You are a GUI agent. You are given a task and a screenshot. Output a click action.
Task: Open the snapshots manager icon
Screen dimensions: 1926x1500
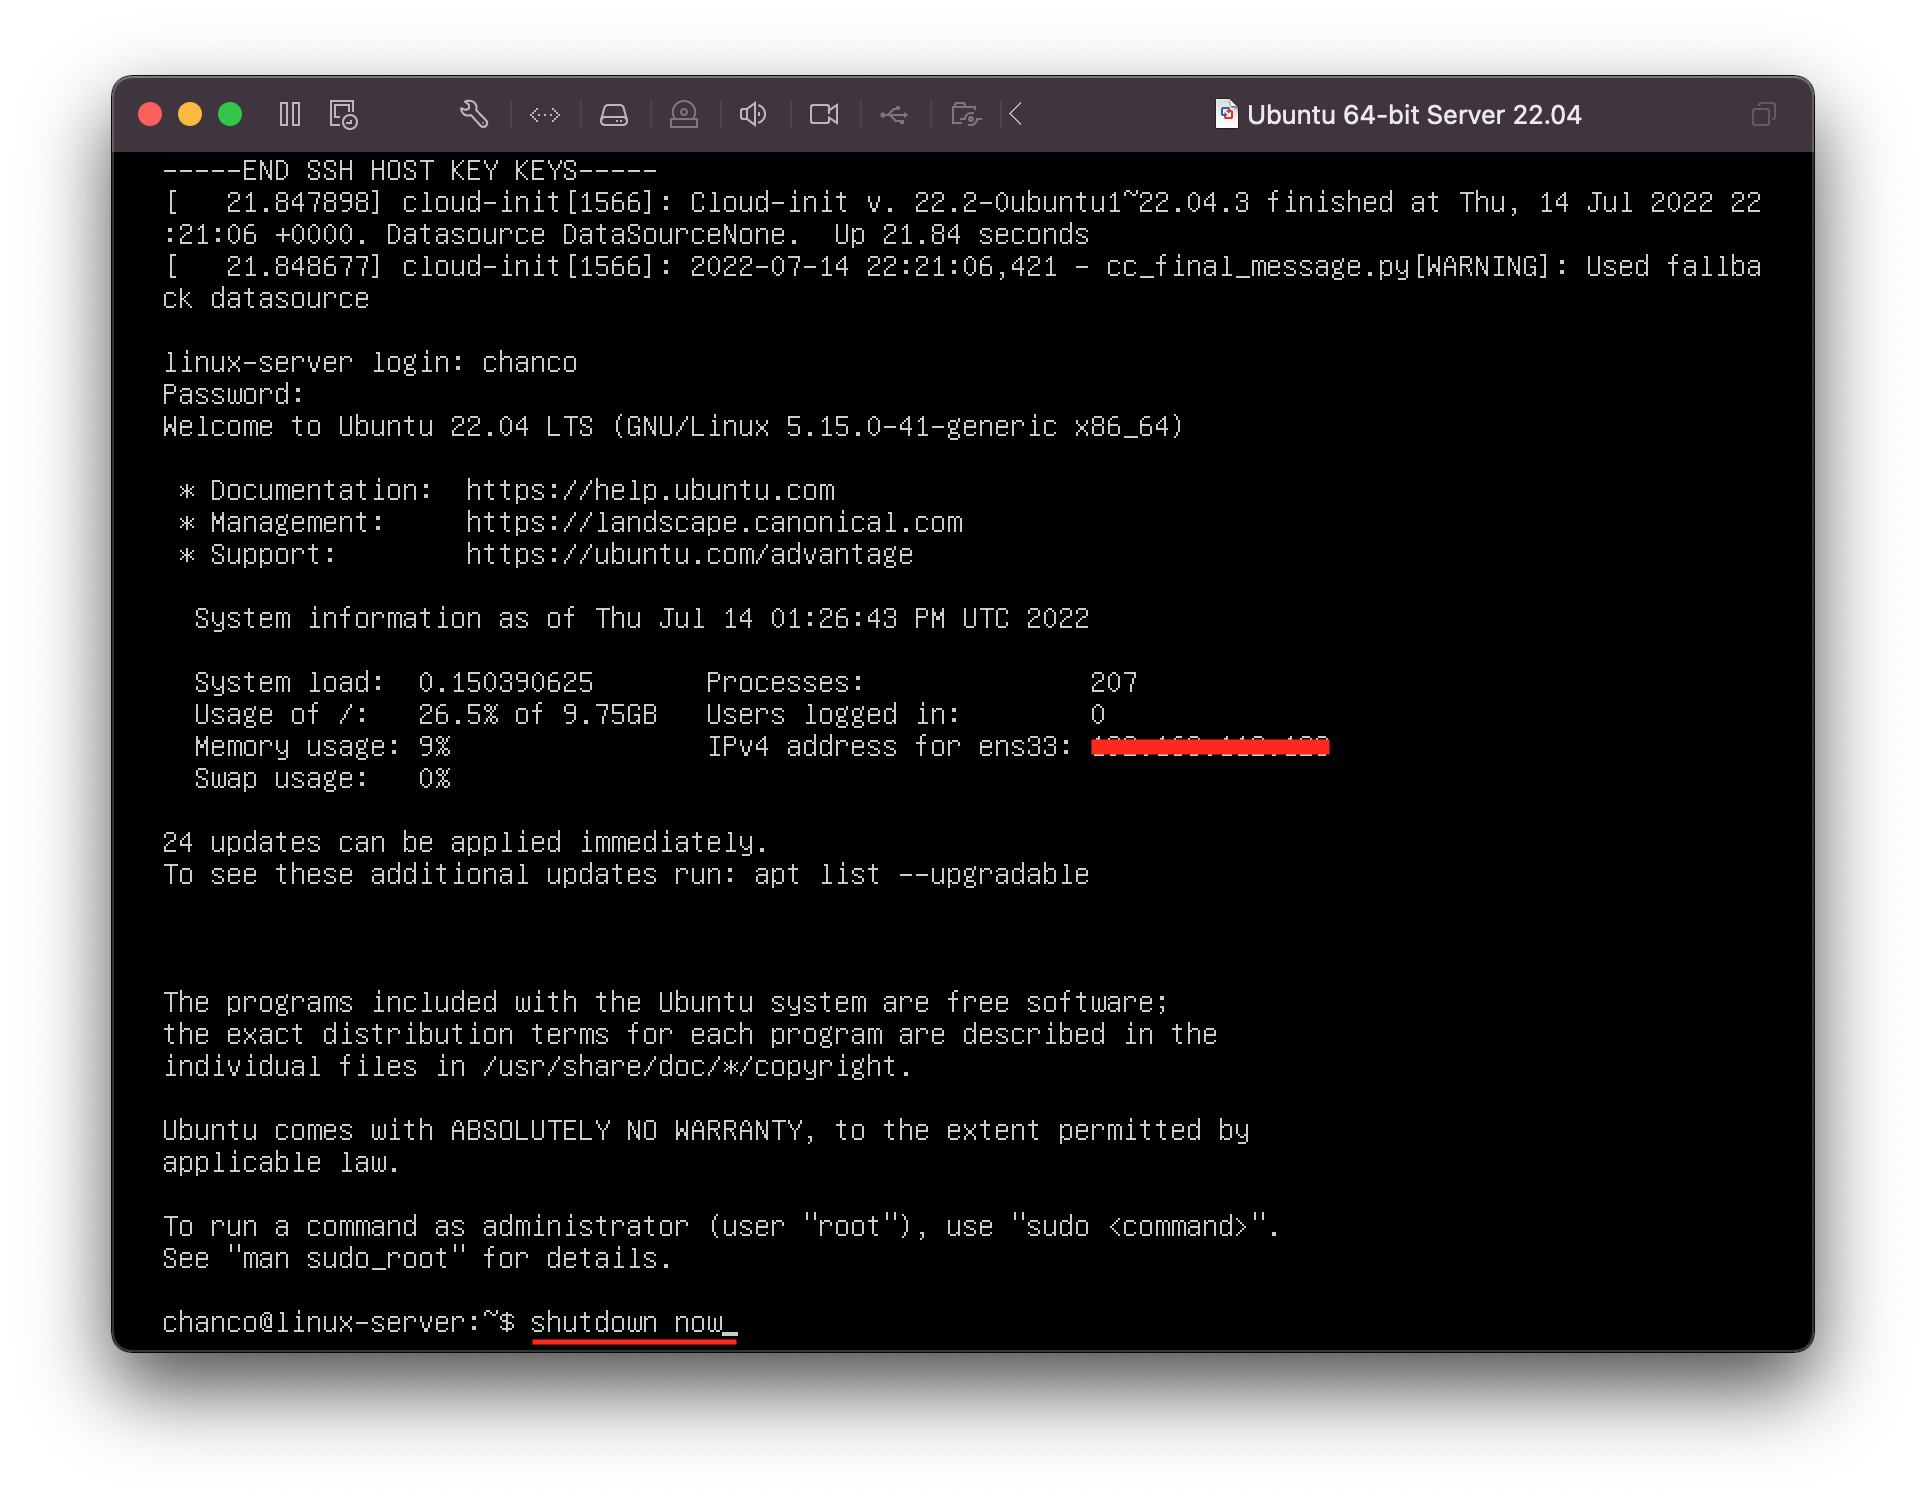(343, 115)
